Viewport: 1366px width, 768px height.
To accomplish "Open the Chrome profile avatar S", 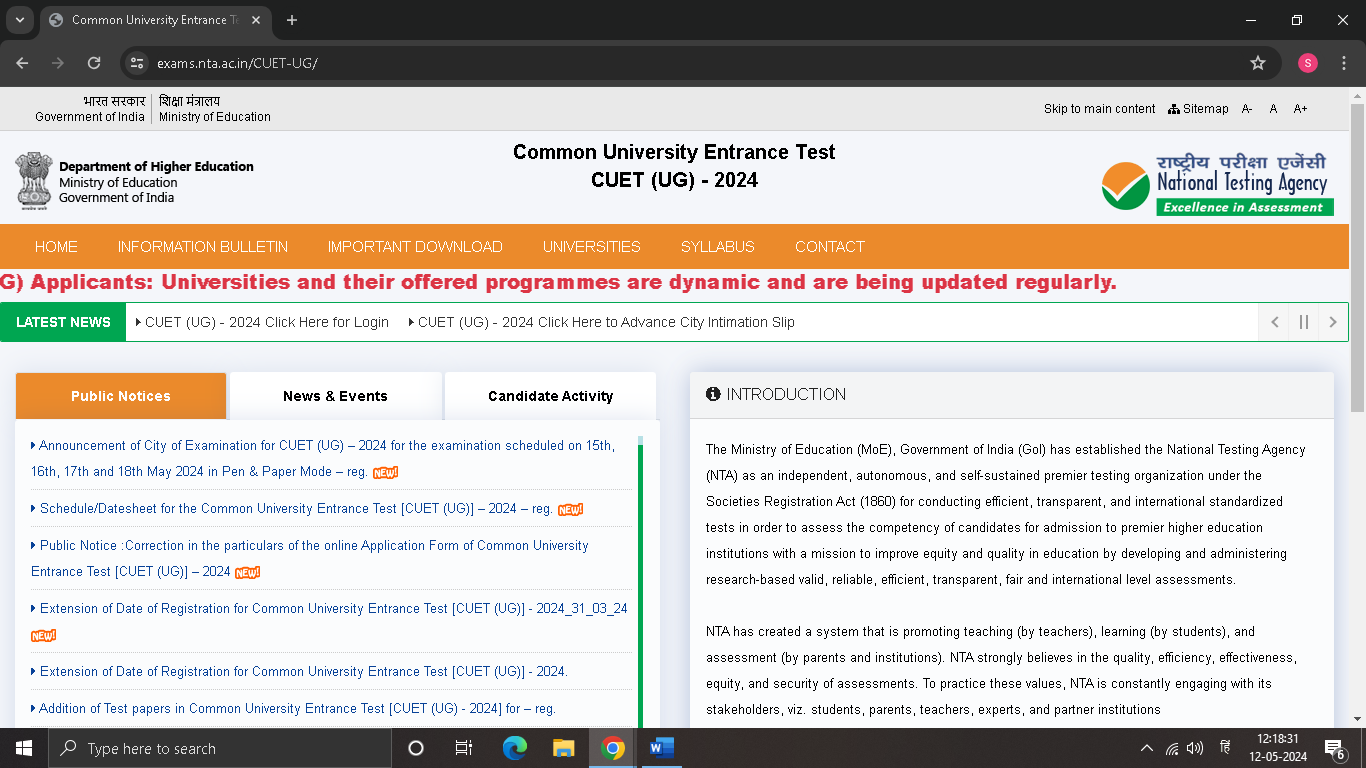I will tap(1308, 63).
